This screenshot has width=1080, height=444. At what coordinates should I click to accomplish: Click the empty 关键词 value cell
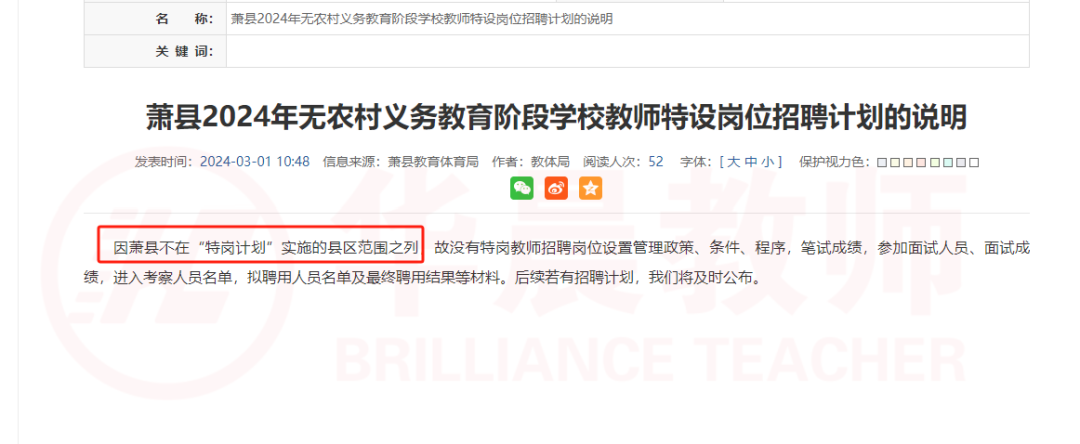[x=627, y=51]
